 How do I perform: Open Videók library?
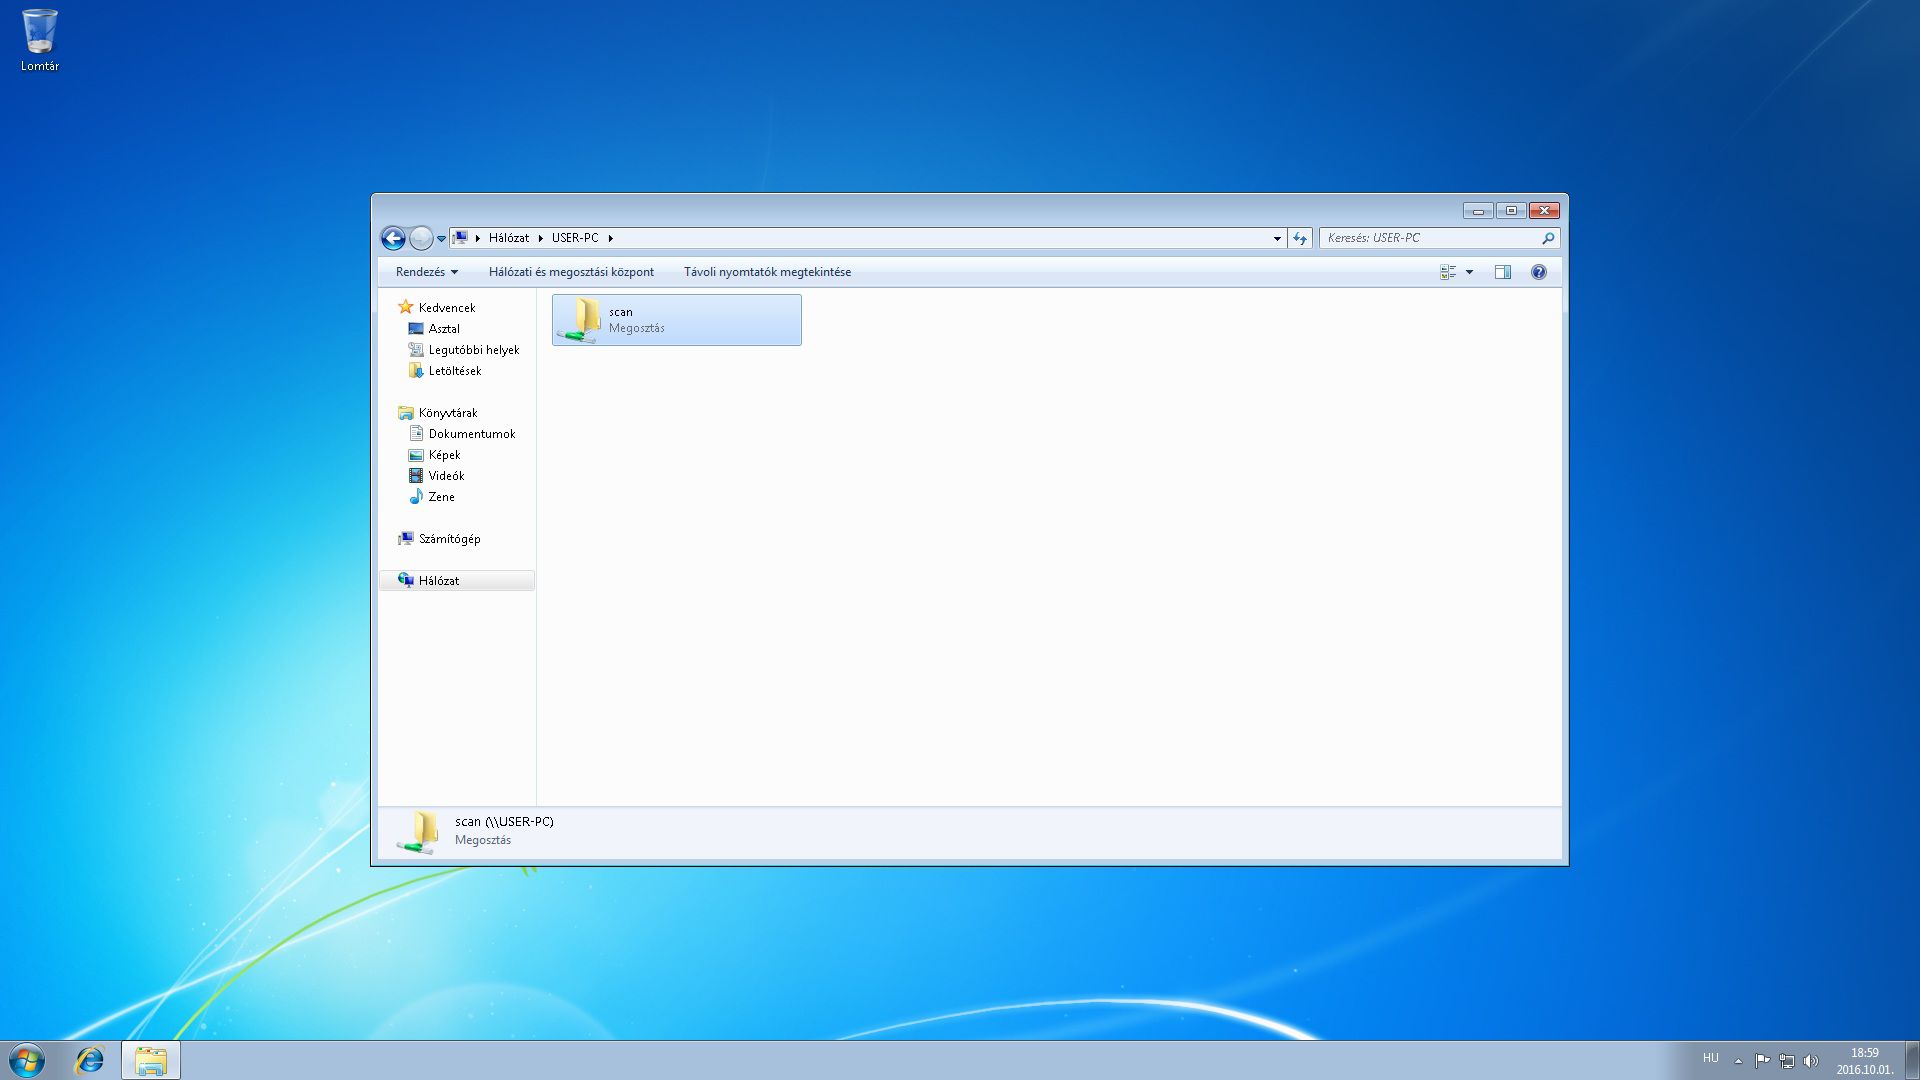(446, 476)
